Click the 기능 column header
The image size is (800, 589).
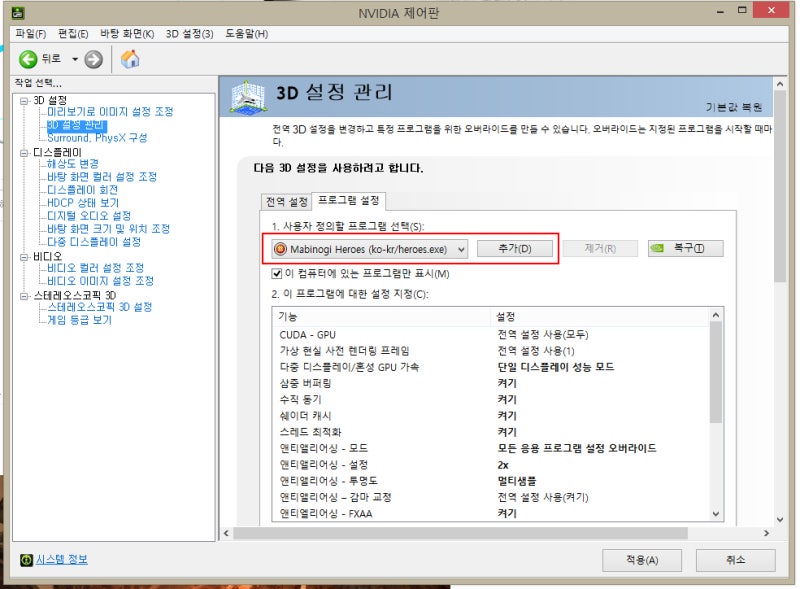pyautogui.click(x=381, y=317)
